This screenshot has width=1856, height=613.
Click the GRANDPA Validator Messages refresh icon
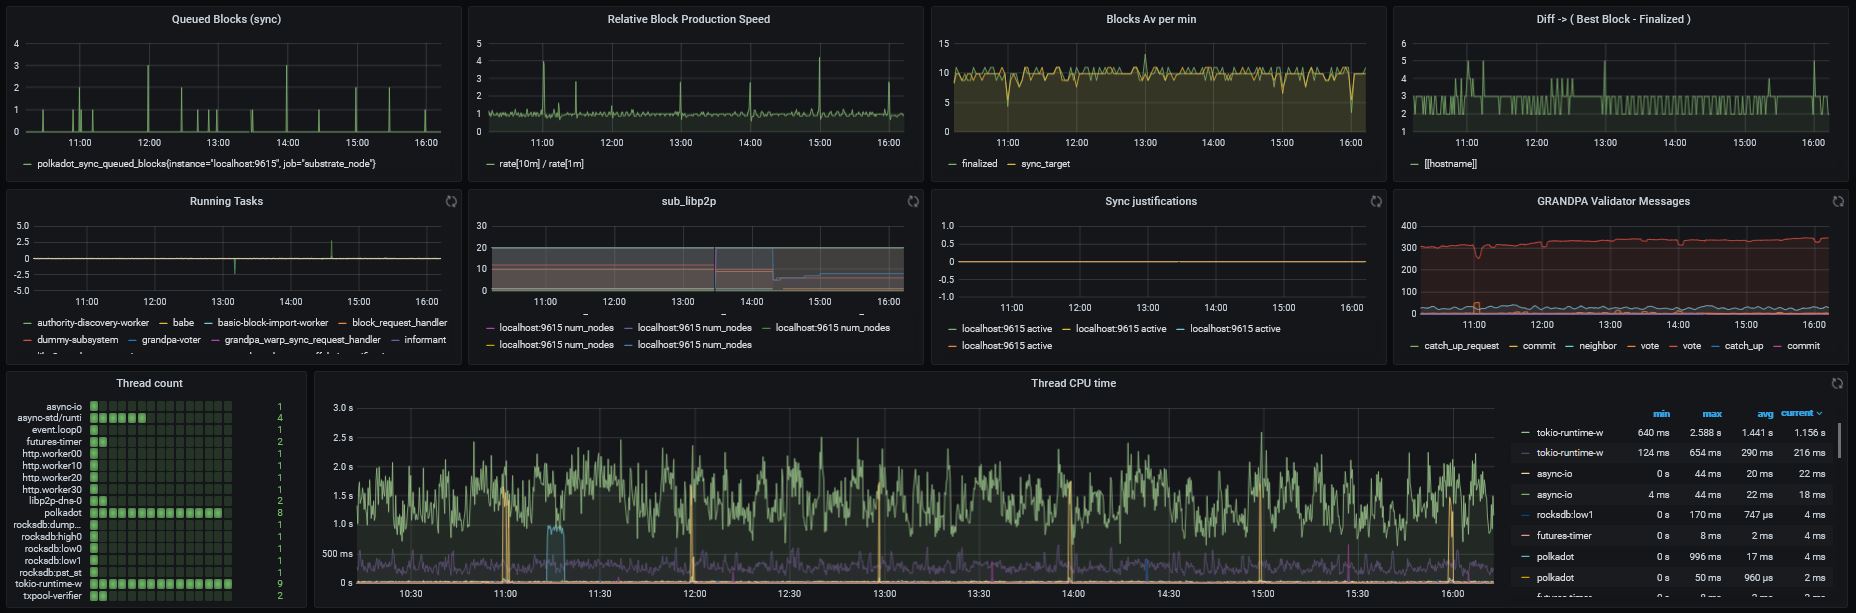[x=1838, y=201]
